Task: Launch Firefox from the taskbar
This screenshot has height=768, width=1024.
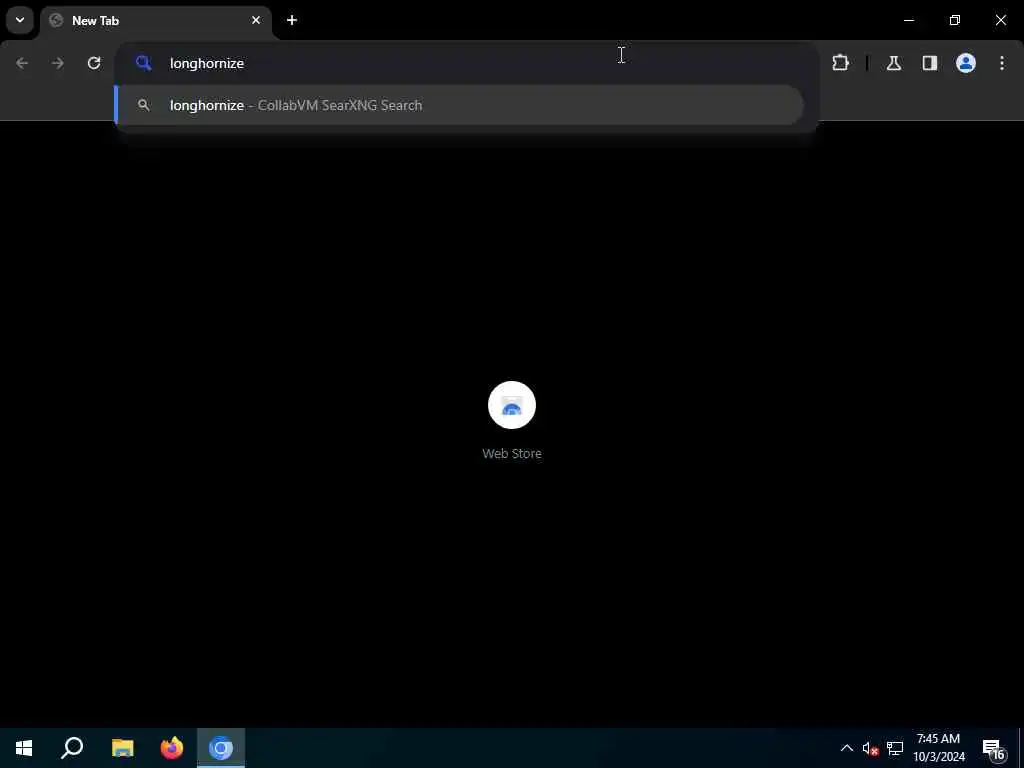Action: click(172, 748)
